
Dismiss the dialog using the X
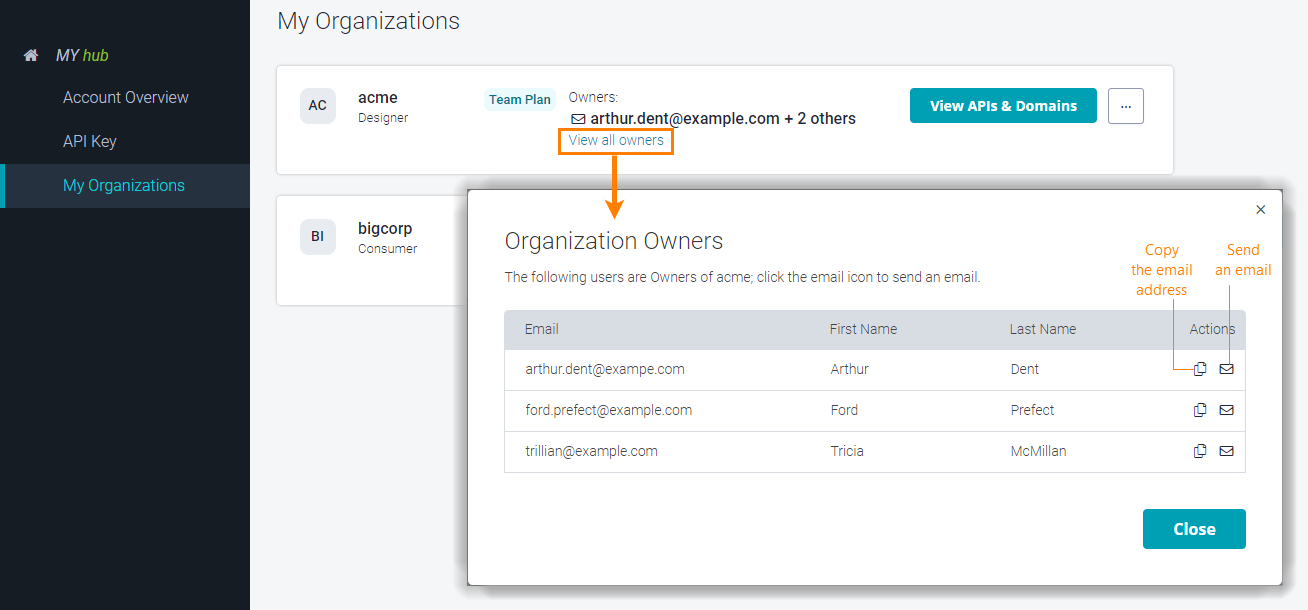(1260, 210)
